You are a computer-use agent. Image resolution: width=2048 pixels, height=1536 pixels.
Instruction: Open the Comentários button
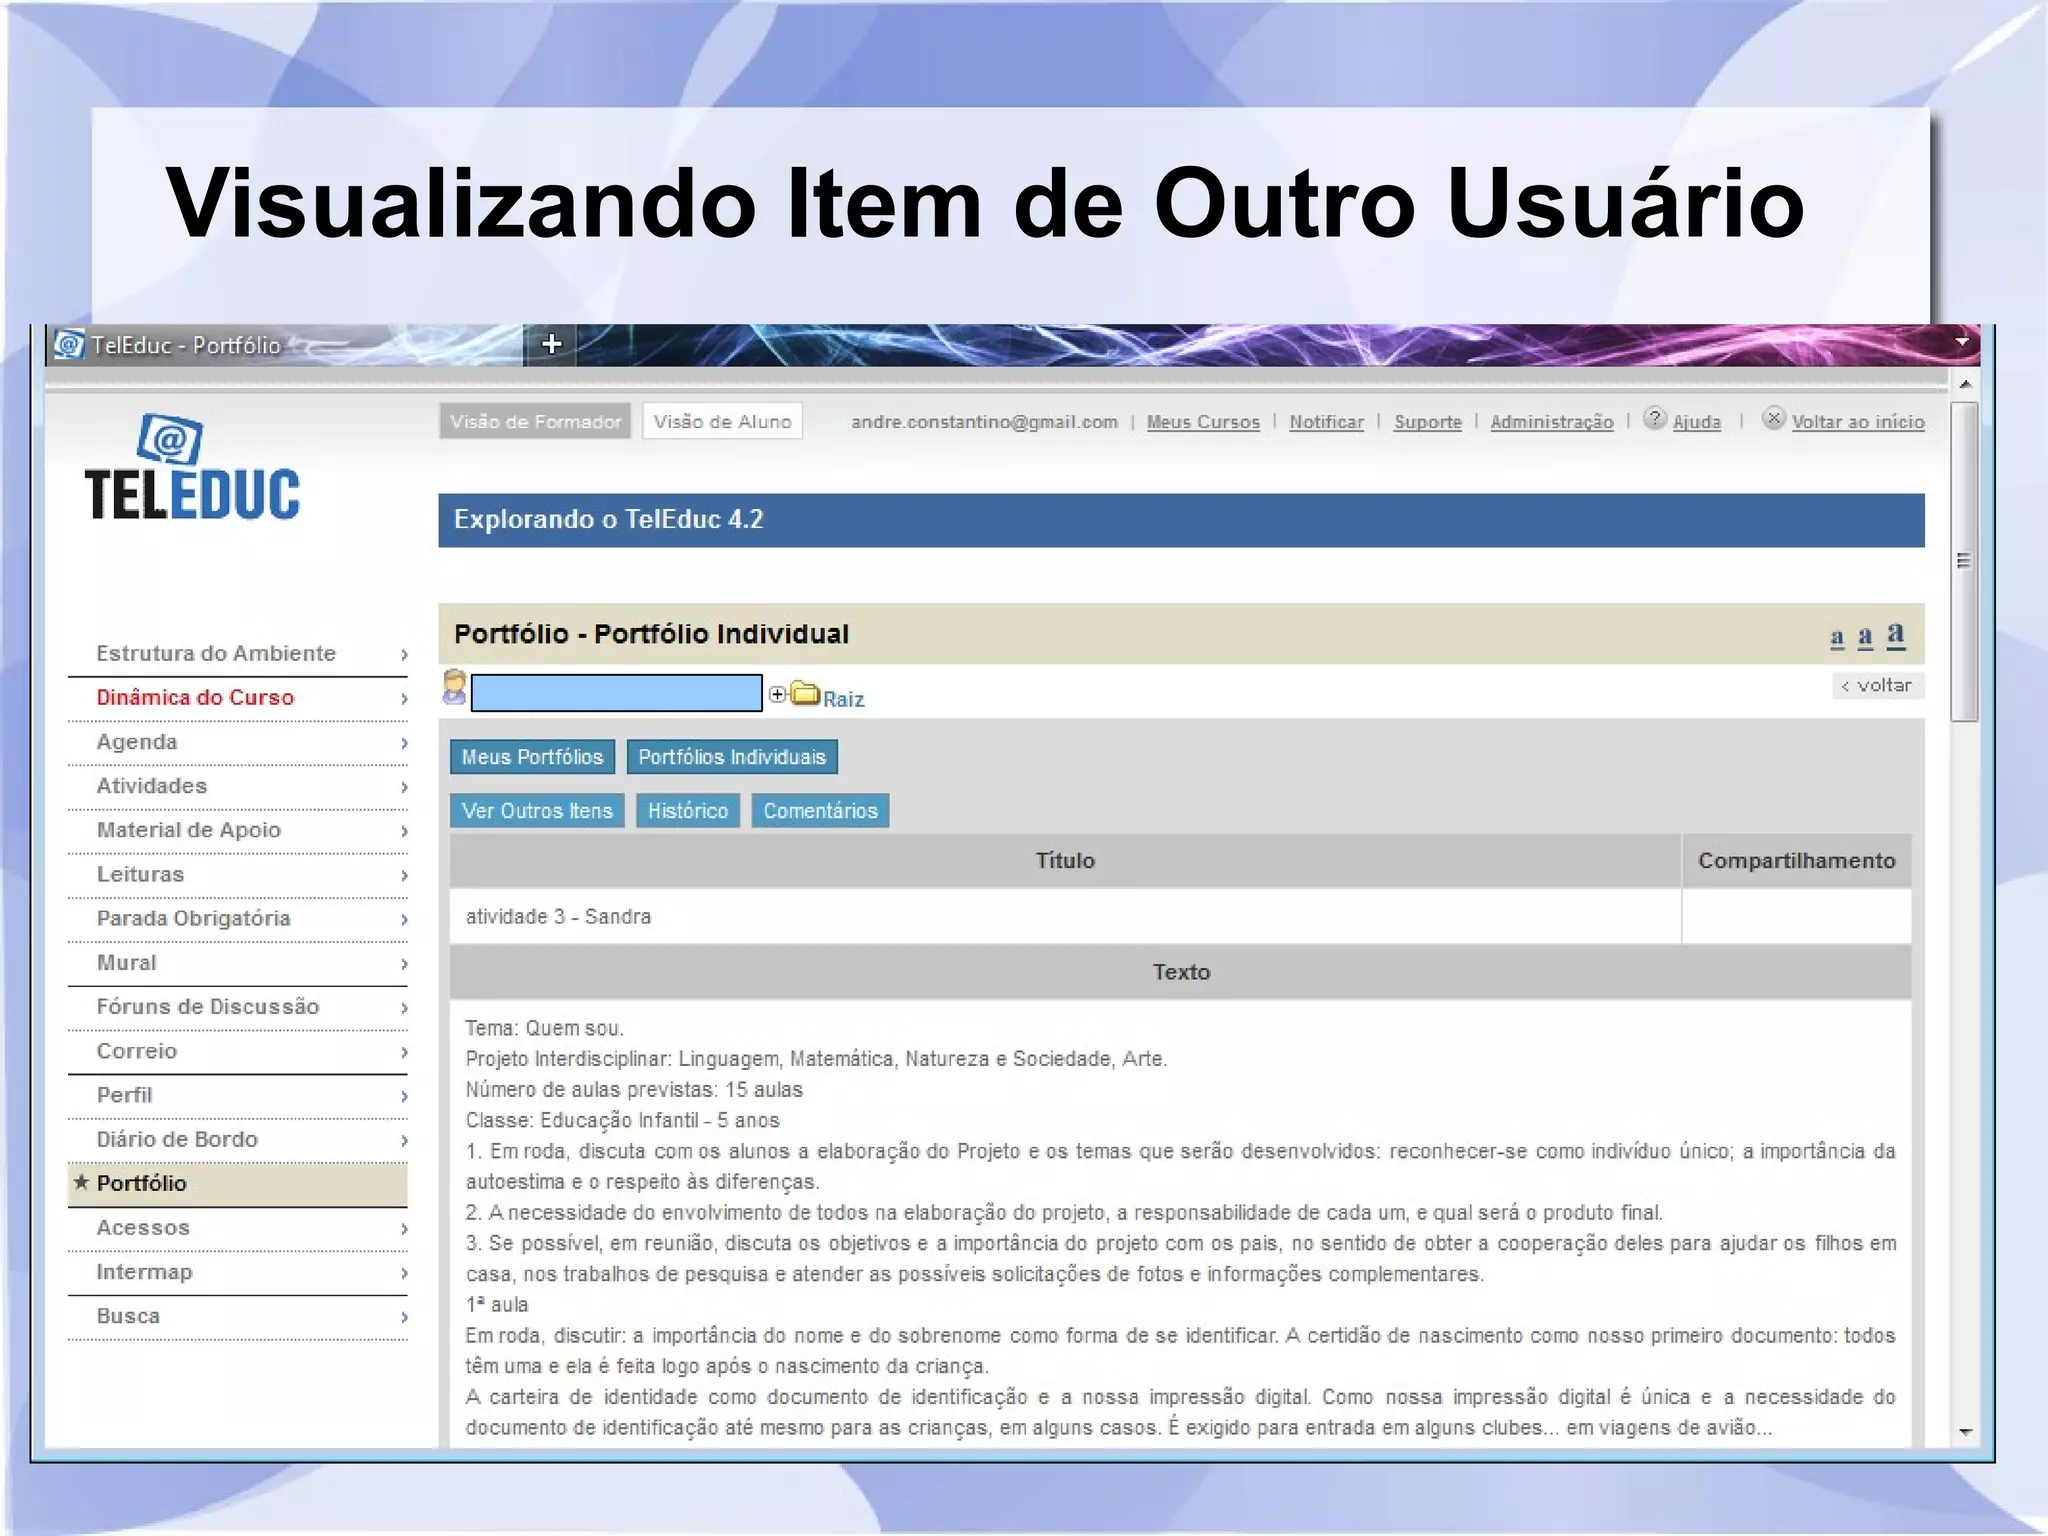point(820,811)
